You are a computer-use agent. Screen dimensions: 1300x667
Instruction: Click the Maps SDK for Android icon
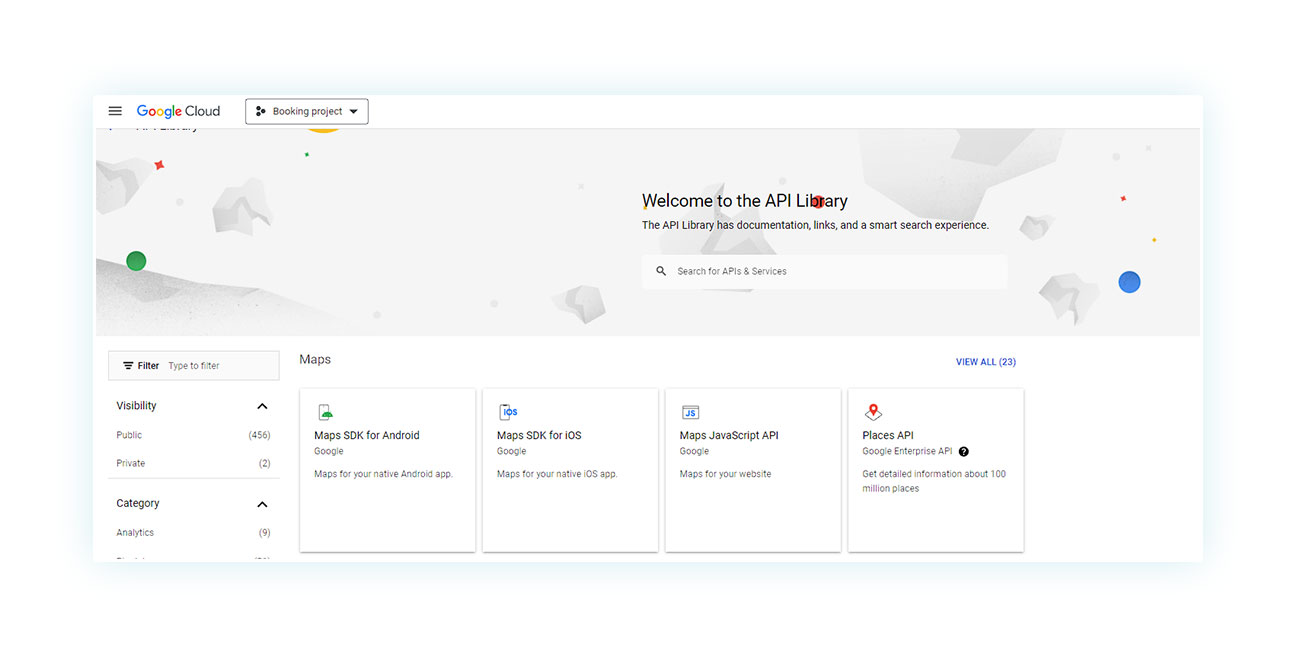pyautogui.click(x=325, y=412)
